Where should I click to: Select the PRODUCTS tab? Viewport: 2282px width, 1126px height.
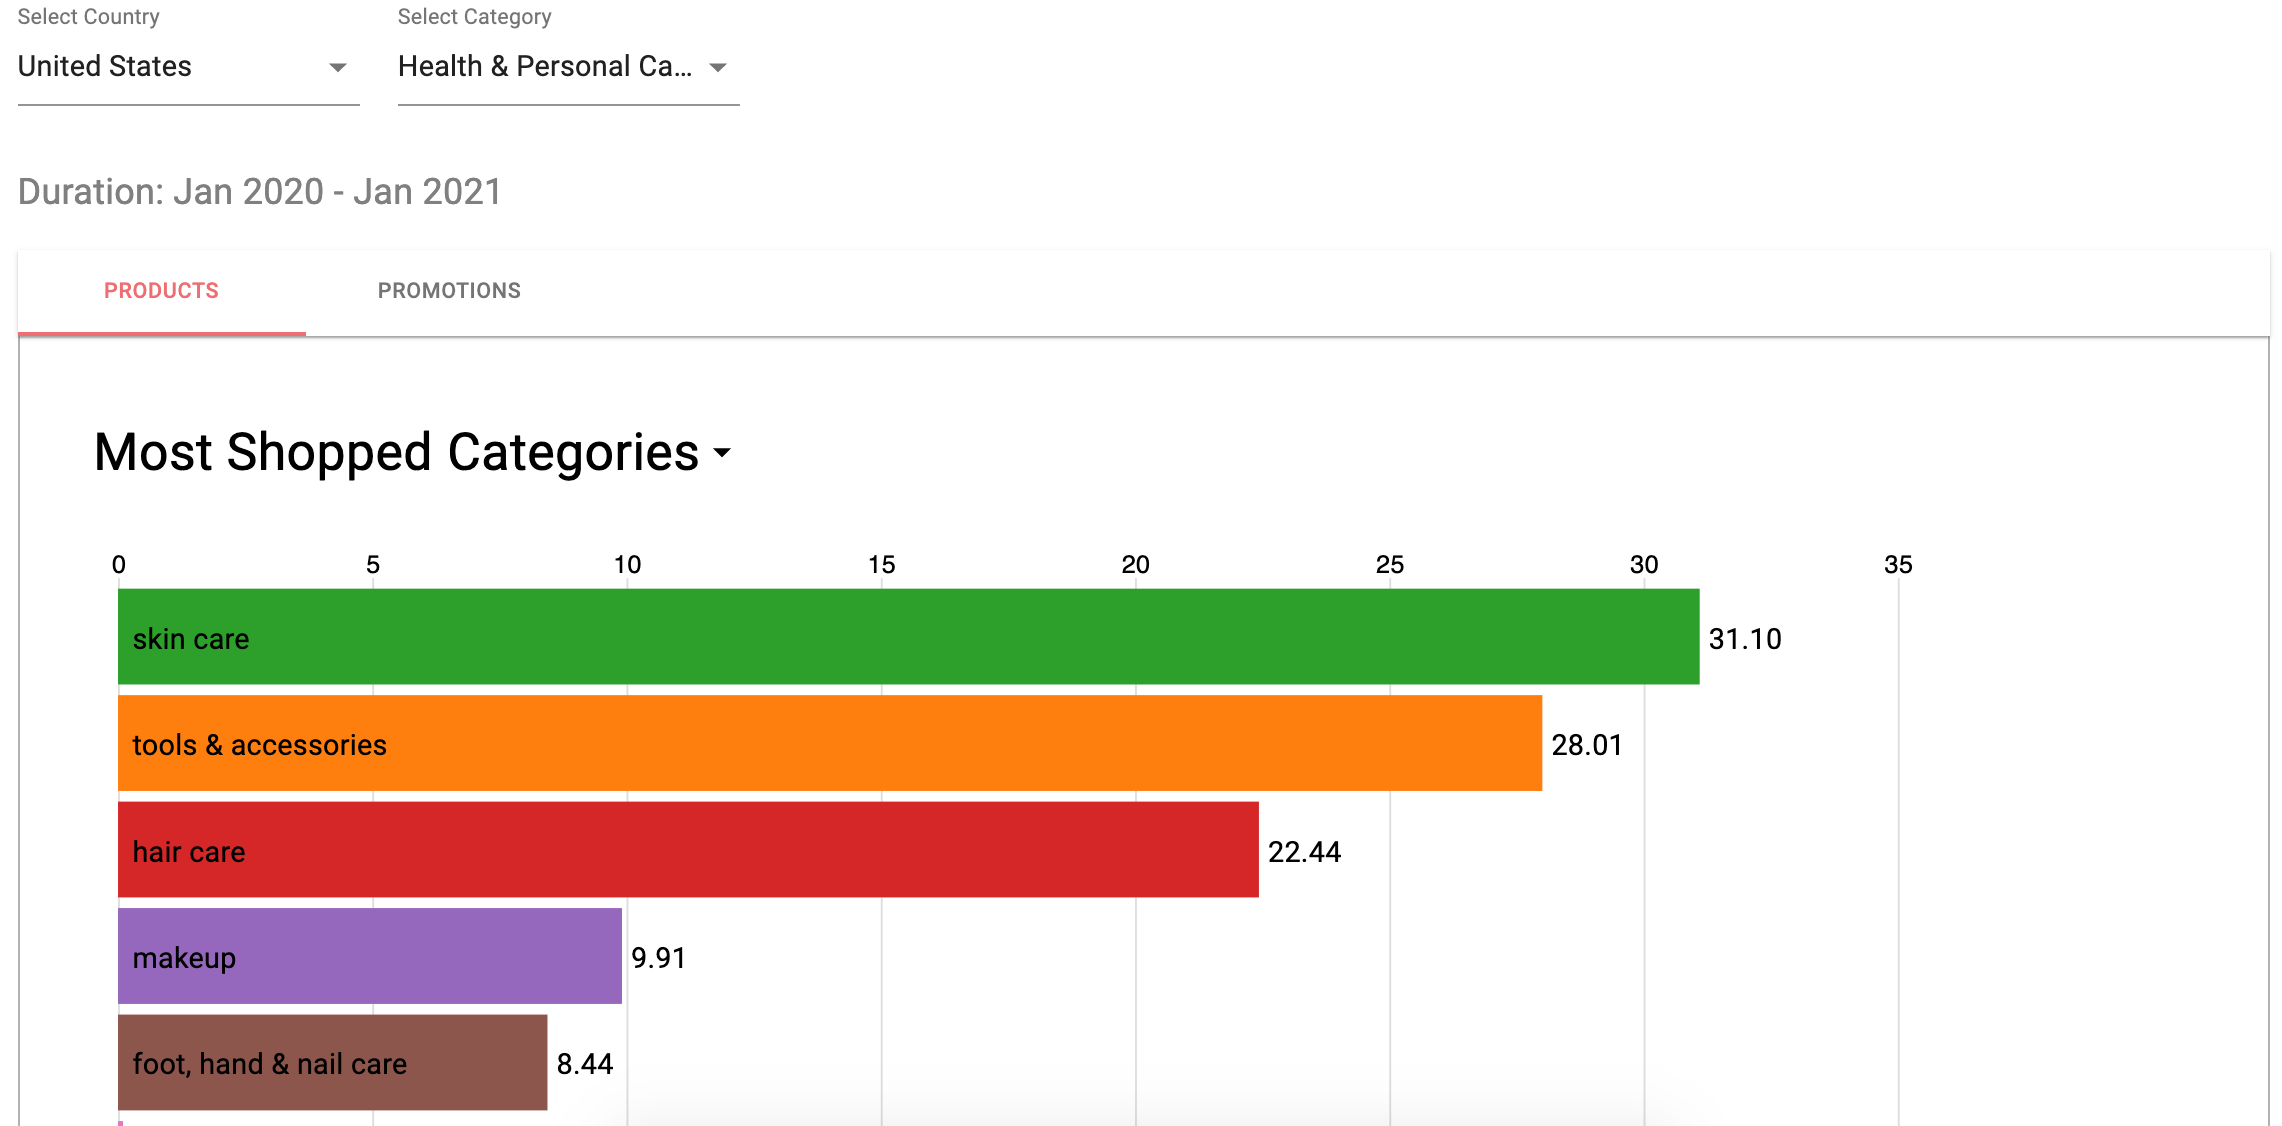[x=161, y=290]
